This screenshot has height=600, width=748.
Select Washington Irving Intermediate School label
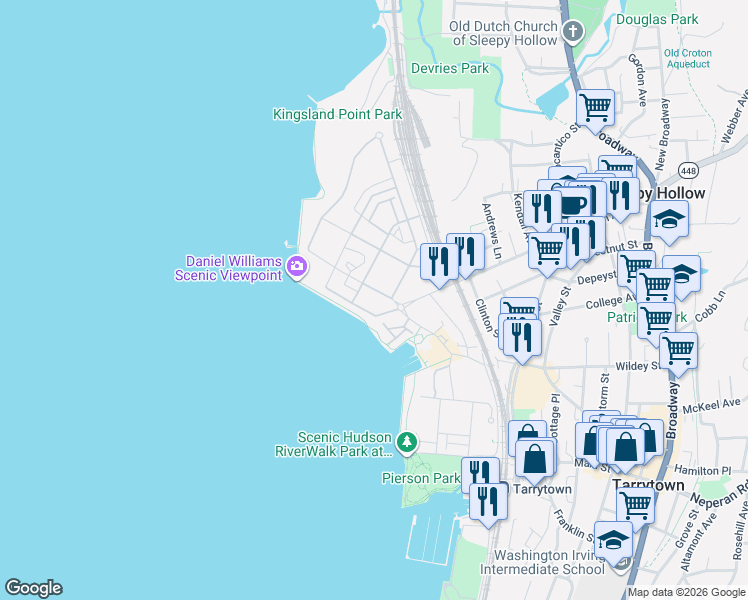[542, 562]
